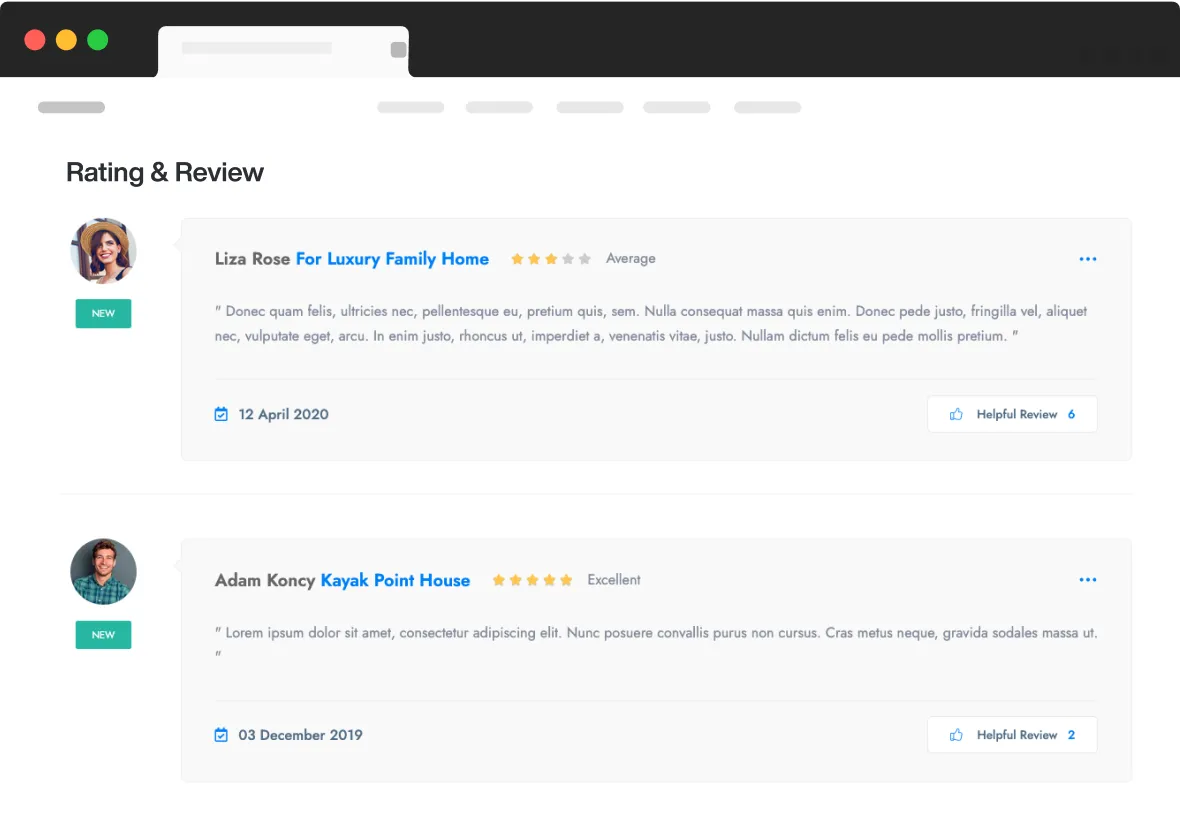Click Adam Koncy's profile photo
Screen dimensions: 1180x822
(x=103, y=571)
